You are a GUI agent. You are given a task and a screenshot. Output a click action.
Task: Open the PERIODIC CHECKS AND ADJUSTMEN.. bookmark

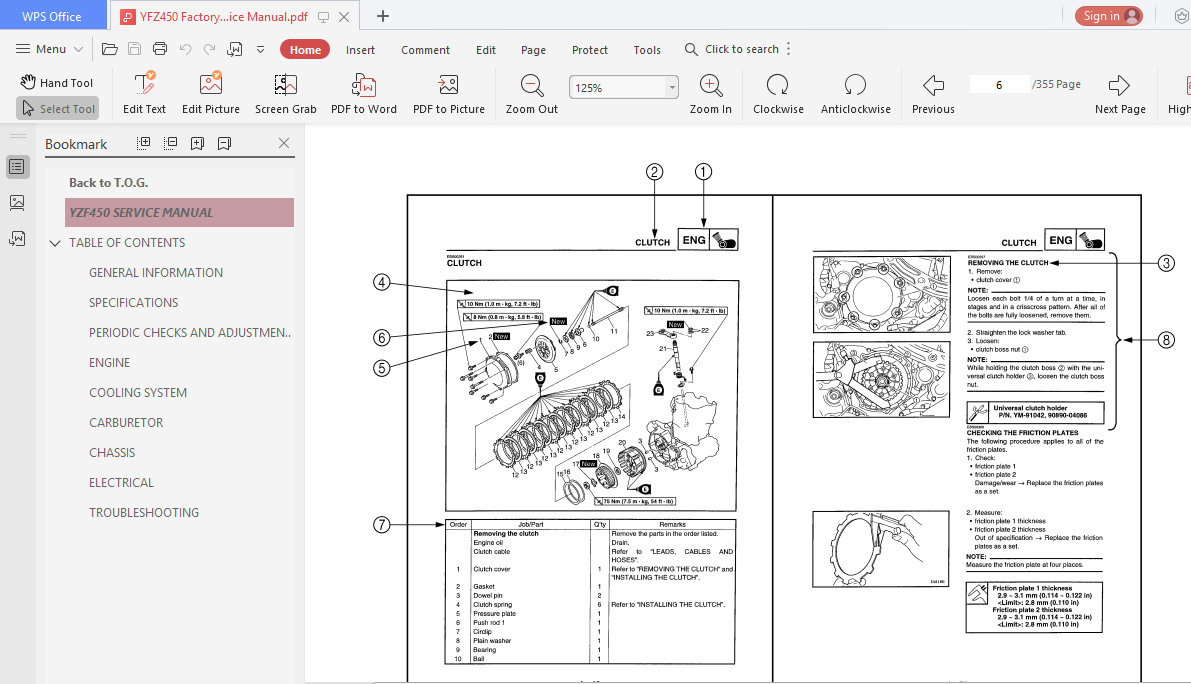(190, 333)
